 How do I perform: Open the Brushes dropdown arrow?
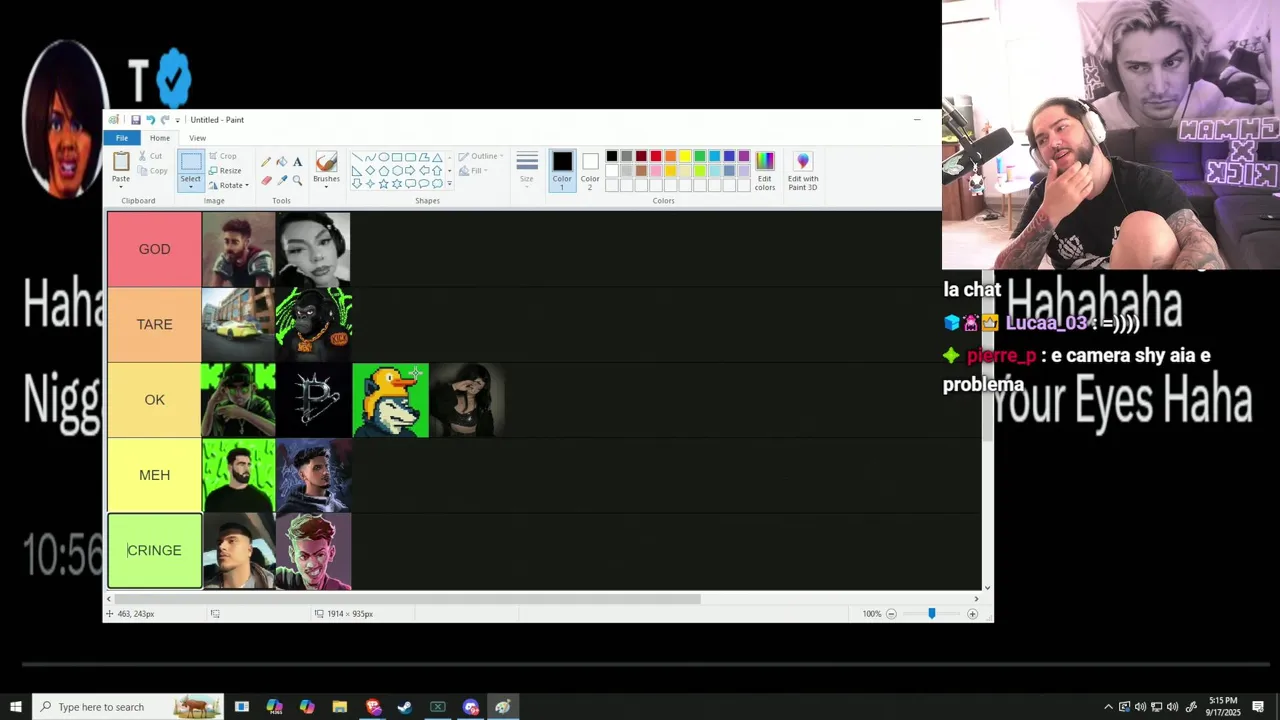pyautogui.click(x=326, y=187)
